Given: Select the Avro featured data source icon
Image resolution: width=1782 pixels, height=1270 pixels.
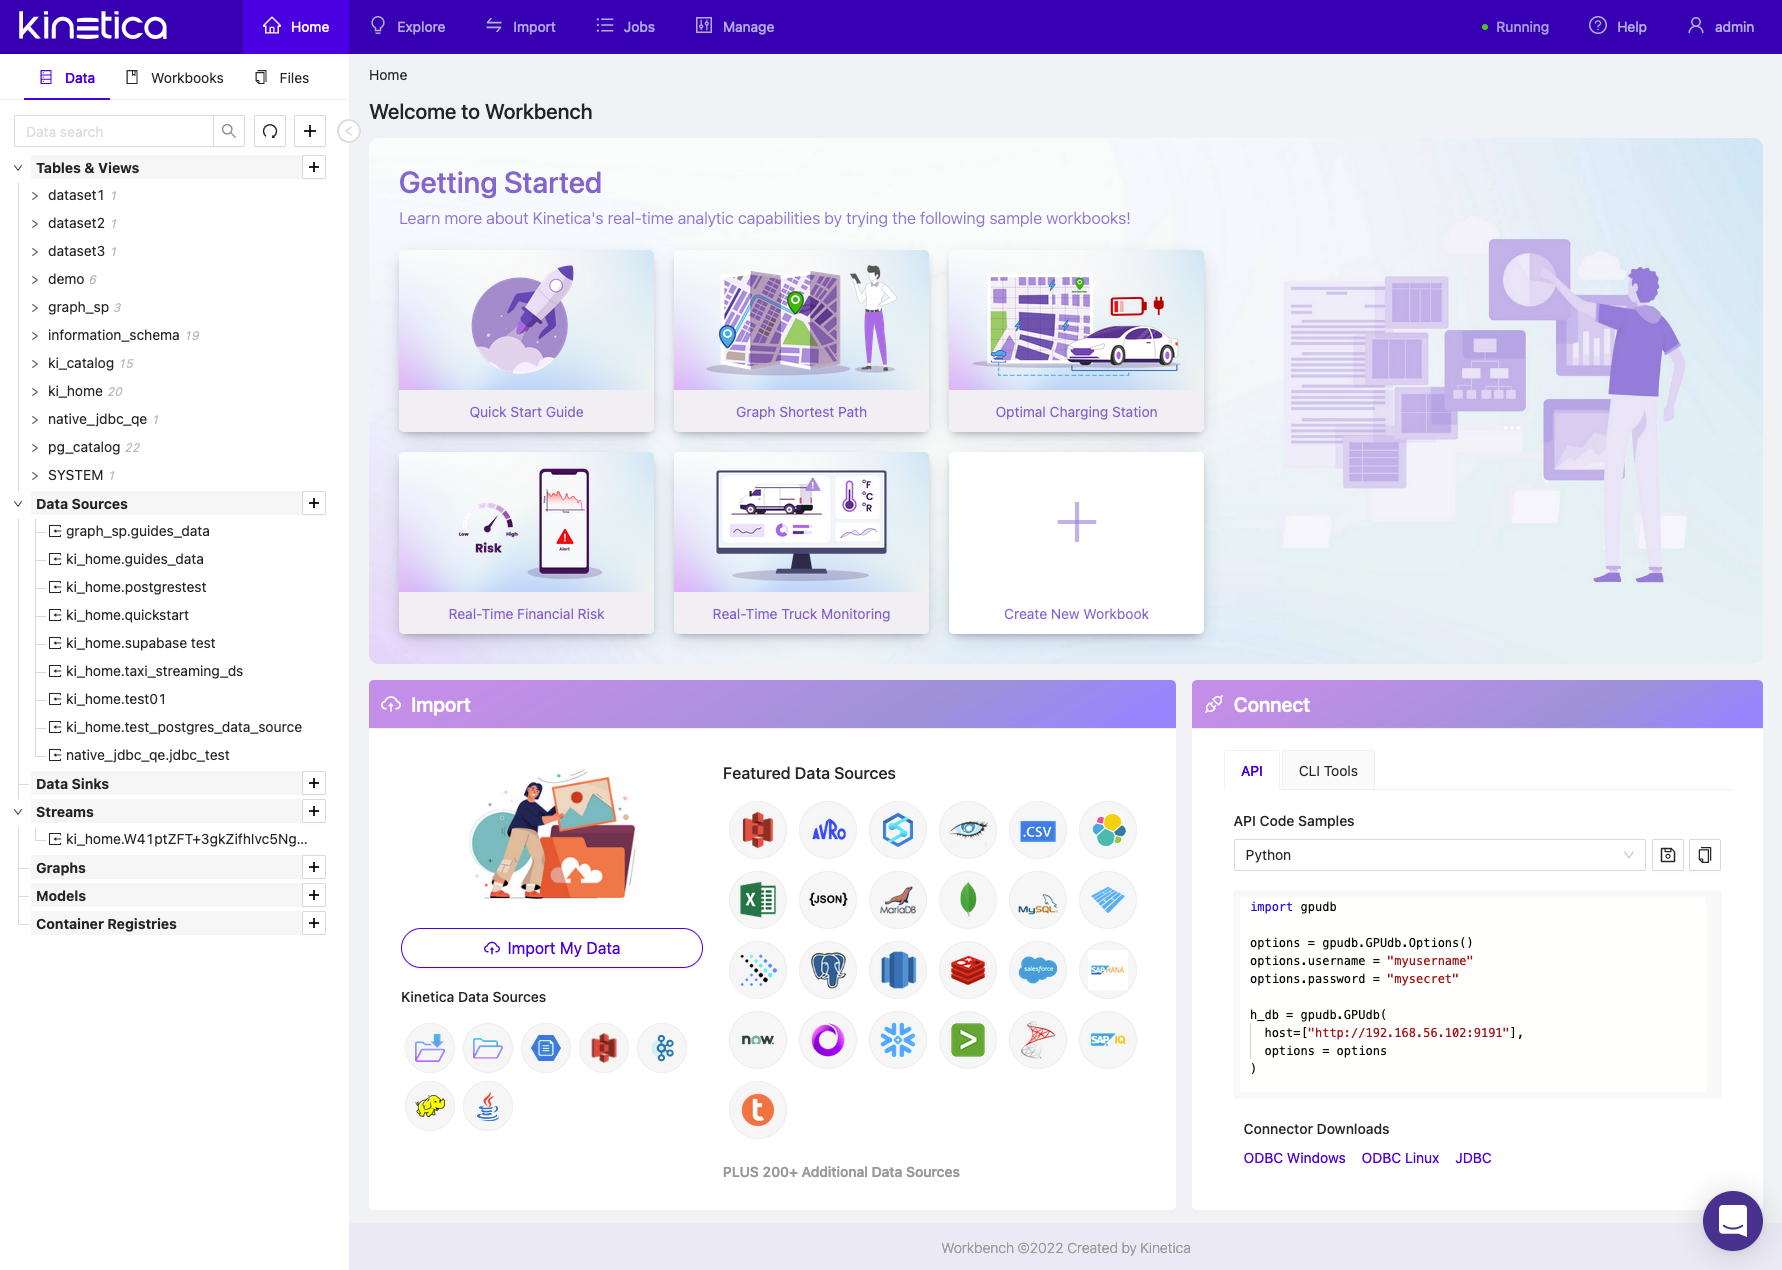Looking at the screenshot, I should click(x=828, y=830).
